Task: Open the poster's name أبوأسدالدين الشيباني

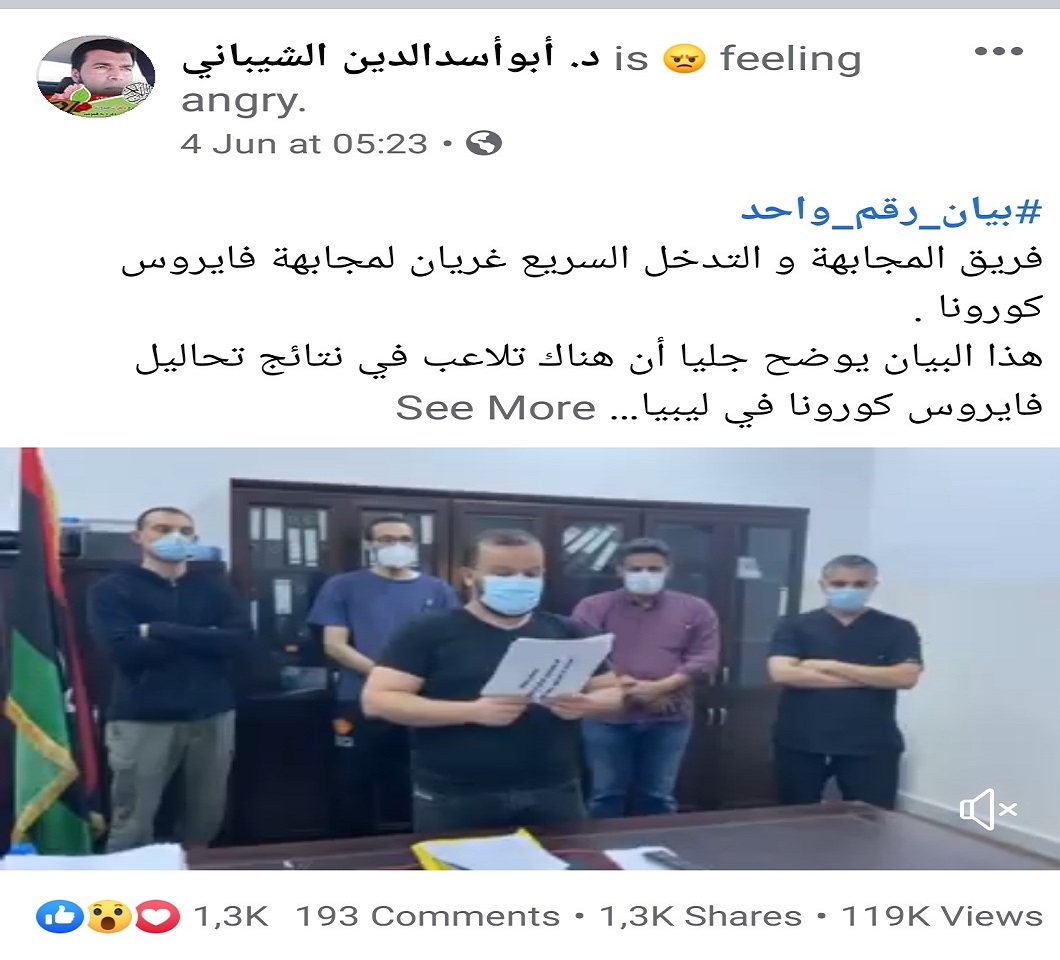Action: coord(390,57)
